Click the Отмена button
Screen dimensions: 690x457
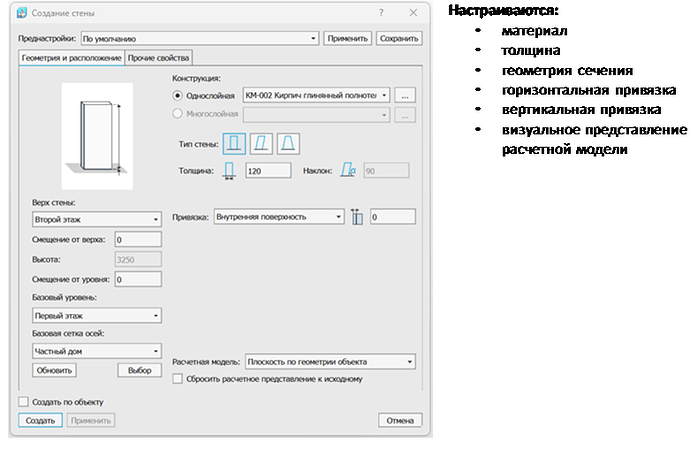(400, 420)
